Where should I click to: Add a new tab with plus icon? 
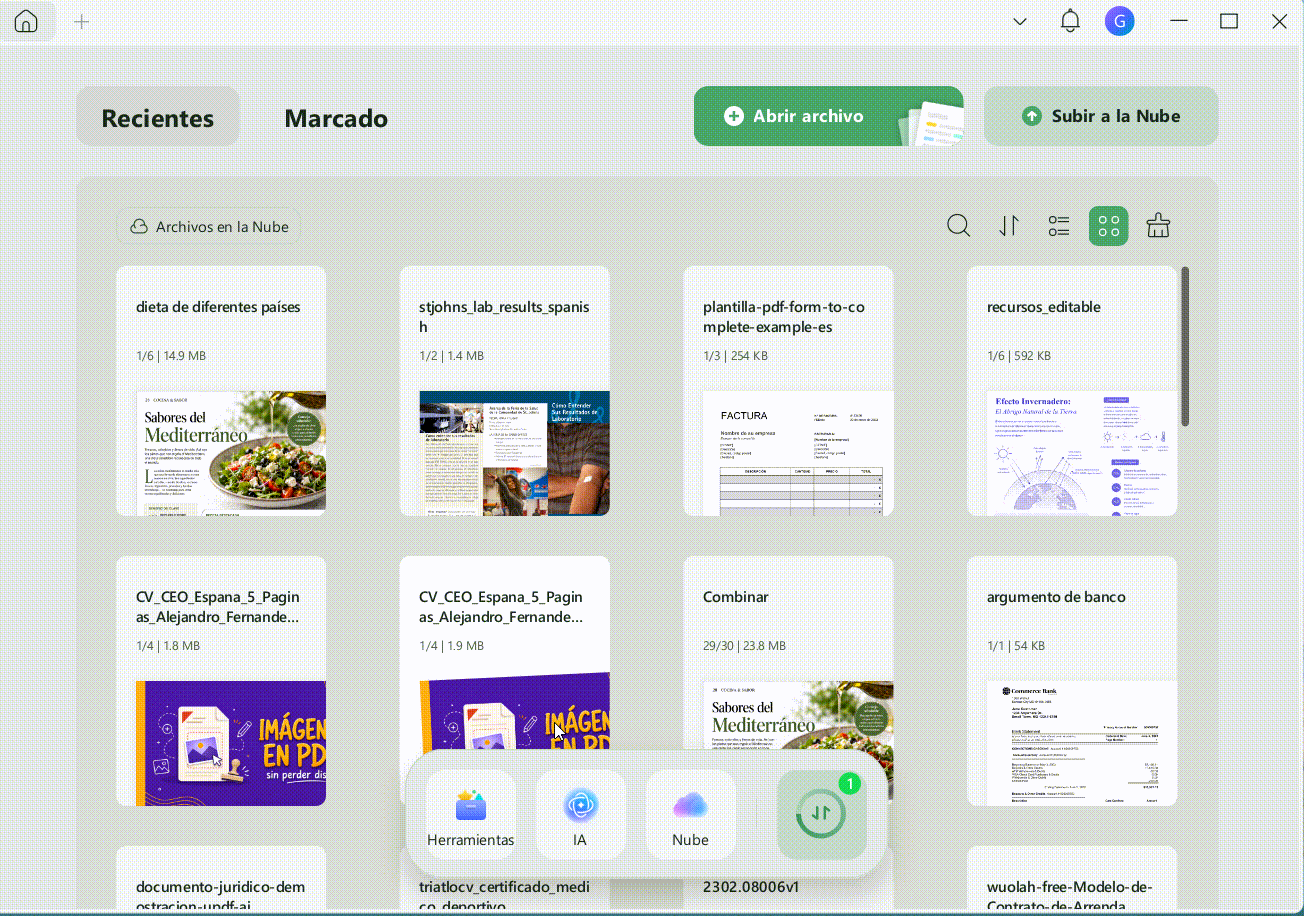coord(82,21)
